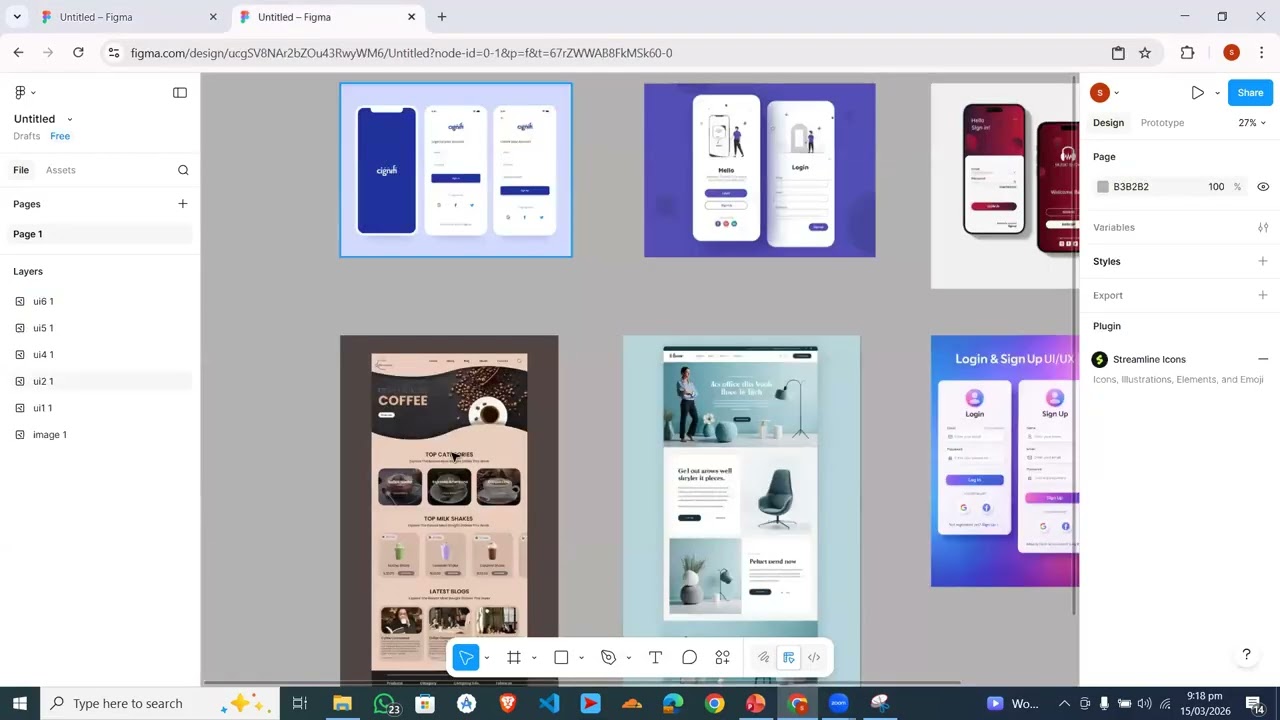Click the page background color swatch
Image resolution: width=1280 pixels, height=720 pixels.
pyautogui.click(x=1103, y=187)
